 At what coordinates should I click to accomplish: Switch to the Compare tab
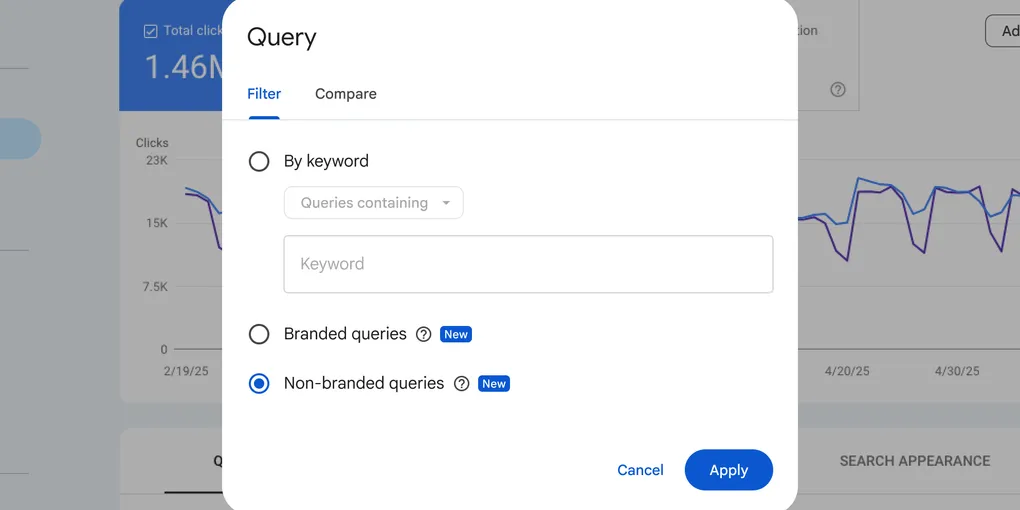point(345,94)
